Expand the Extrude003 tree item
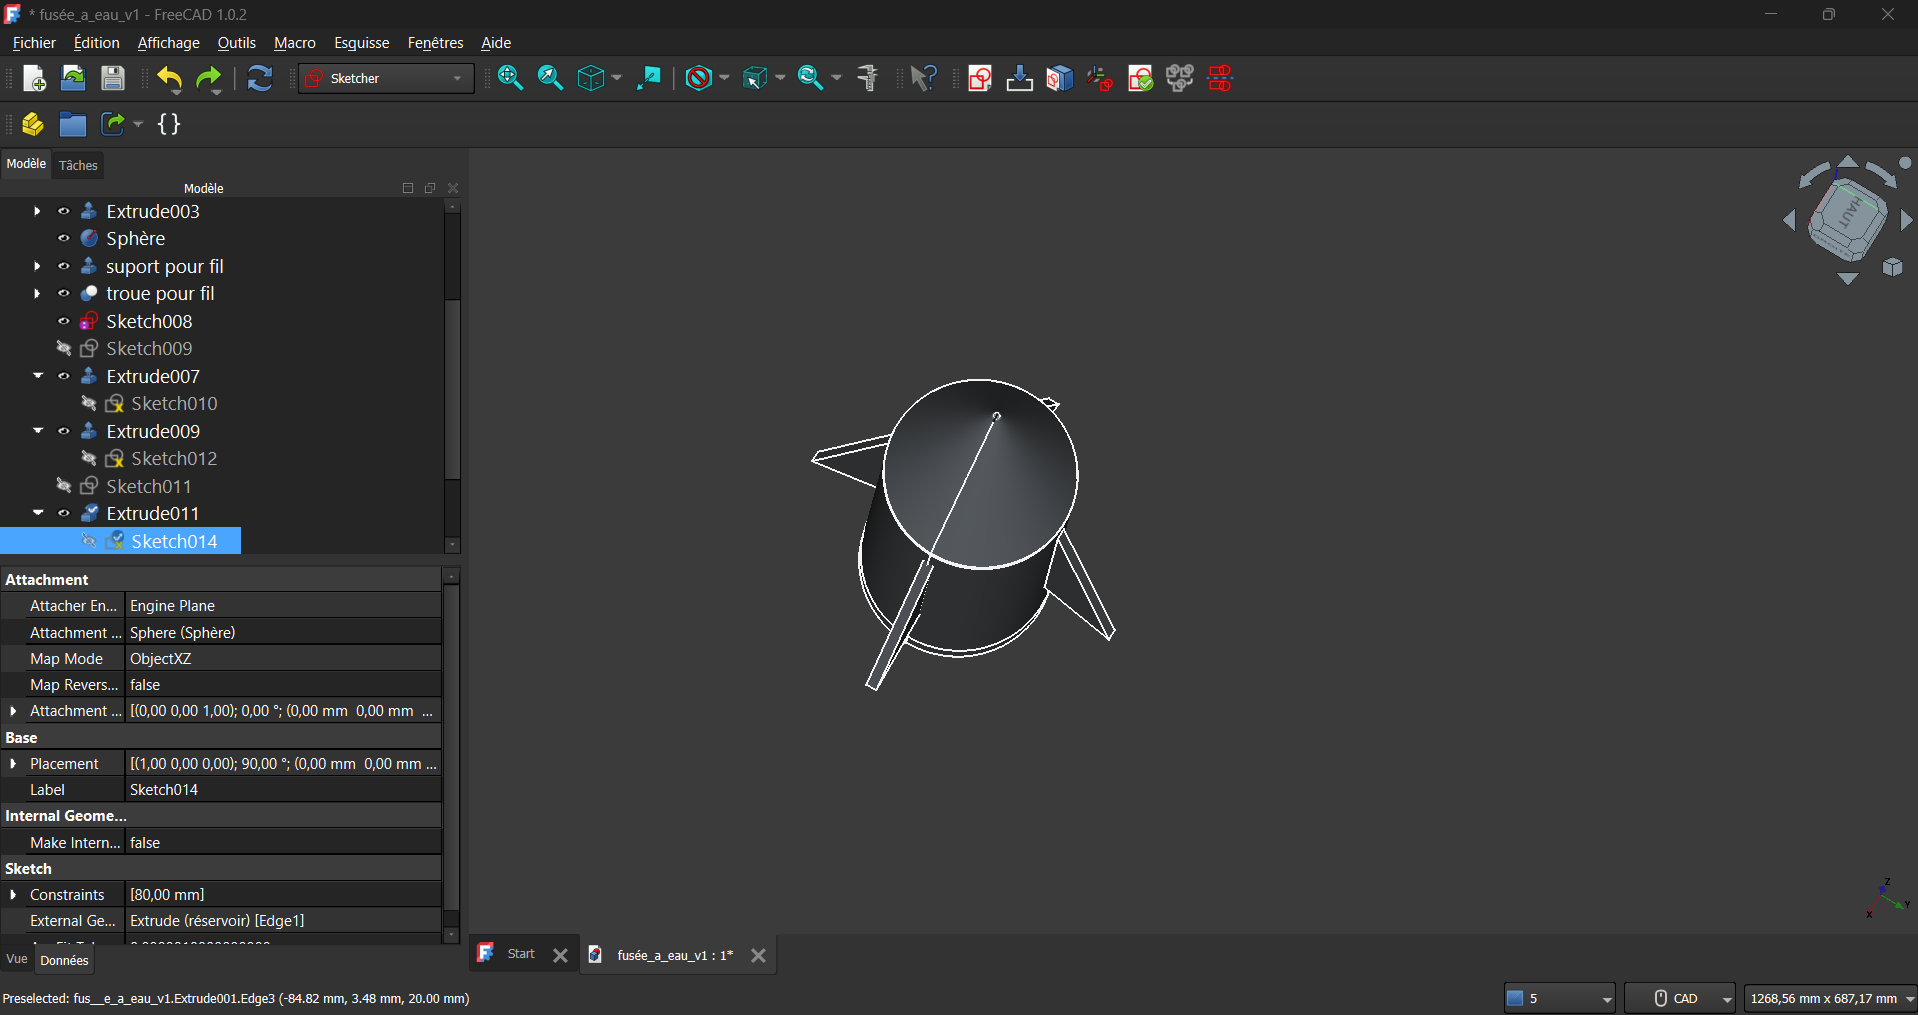 (x=37, y=212)
